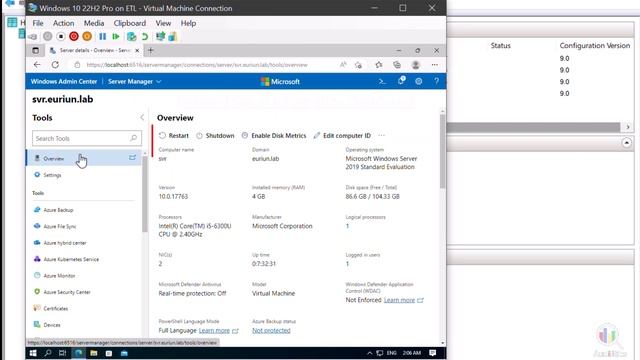640x360 pixels.
Task: Click the red Shut Down VM icon
Action: [74, 37]
